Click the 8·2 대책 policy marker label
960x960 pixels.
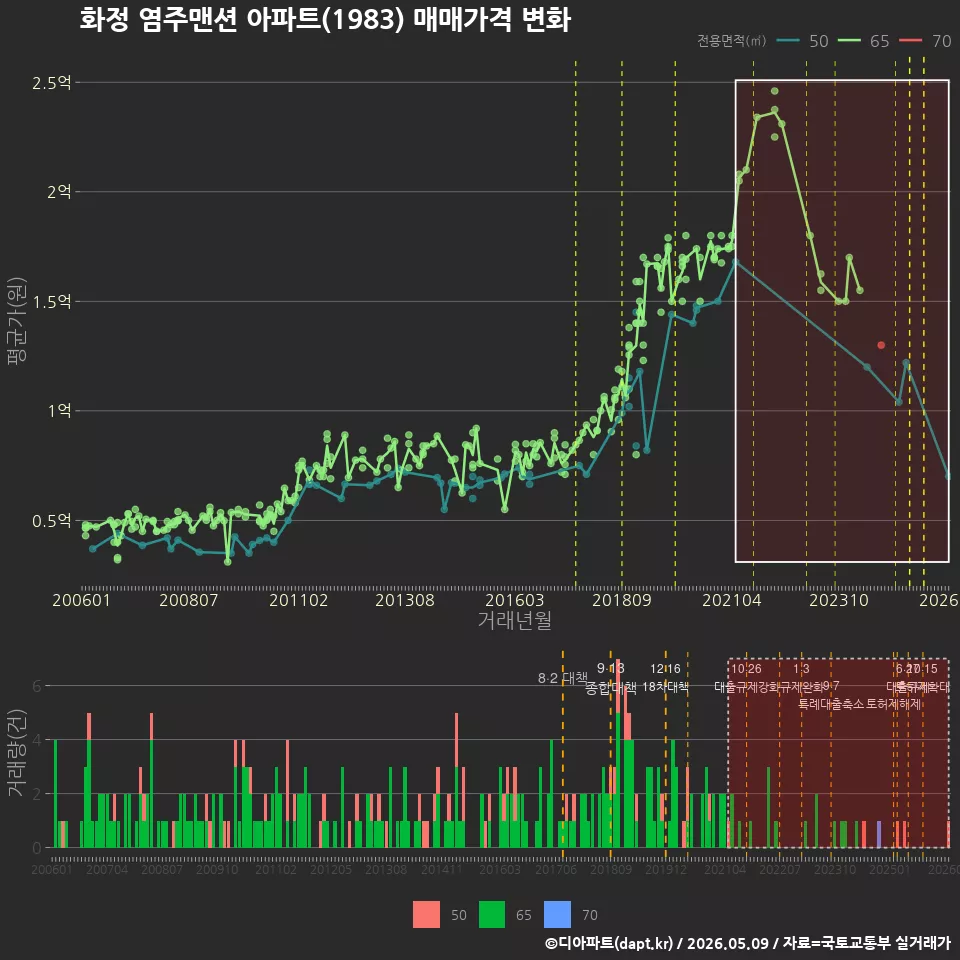(562, 678)
